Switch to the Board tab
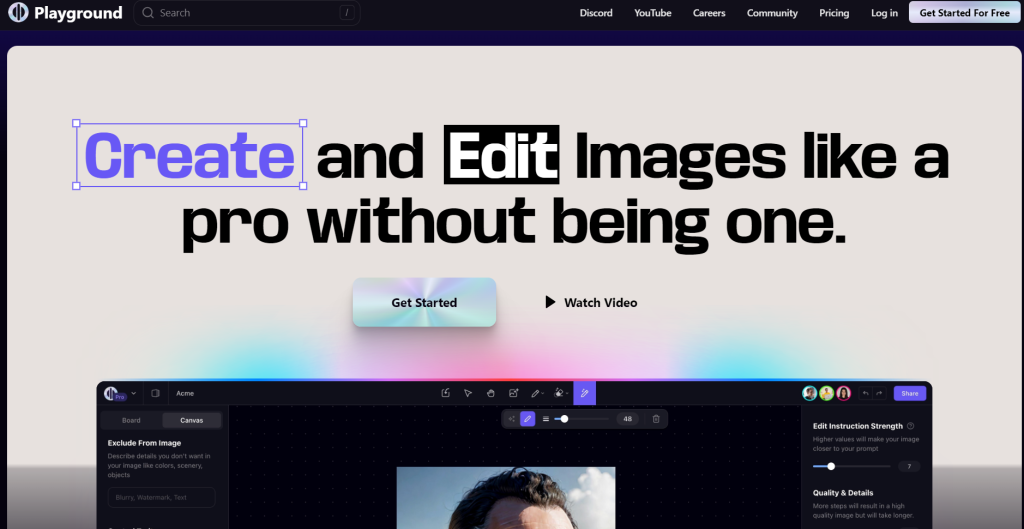 point(131,420)
